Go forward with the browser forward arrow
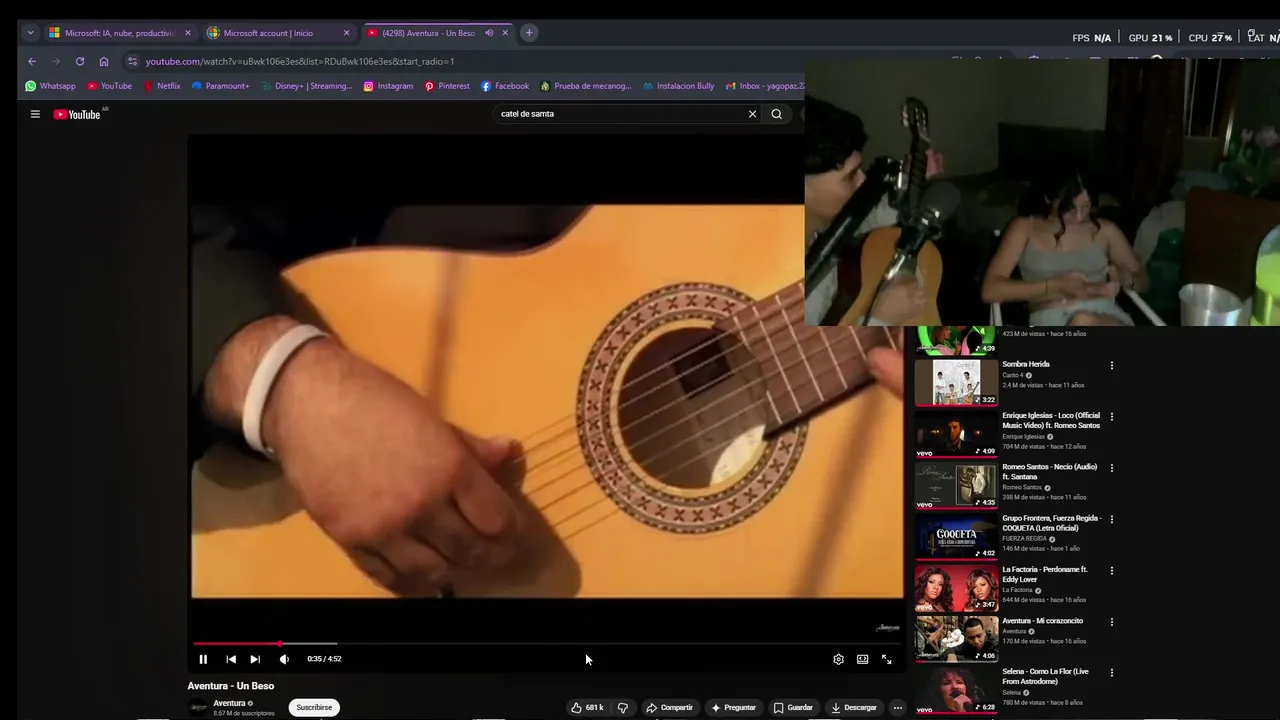Screen dimensions: 1280x720 tap(56, 61)
